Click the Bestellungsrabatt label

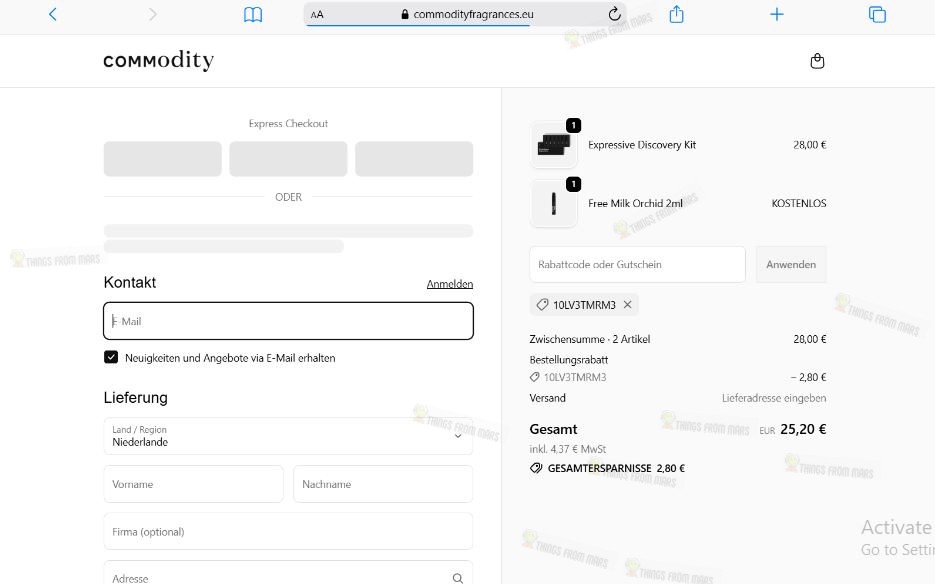tap(568, 360)
